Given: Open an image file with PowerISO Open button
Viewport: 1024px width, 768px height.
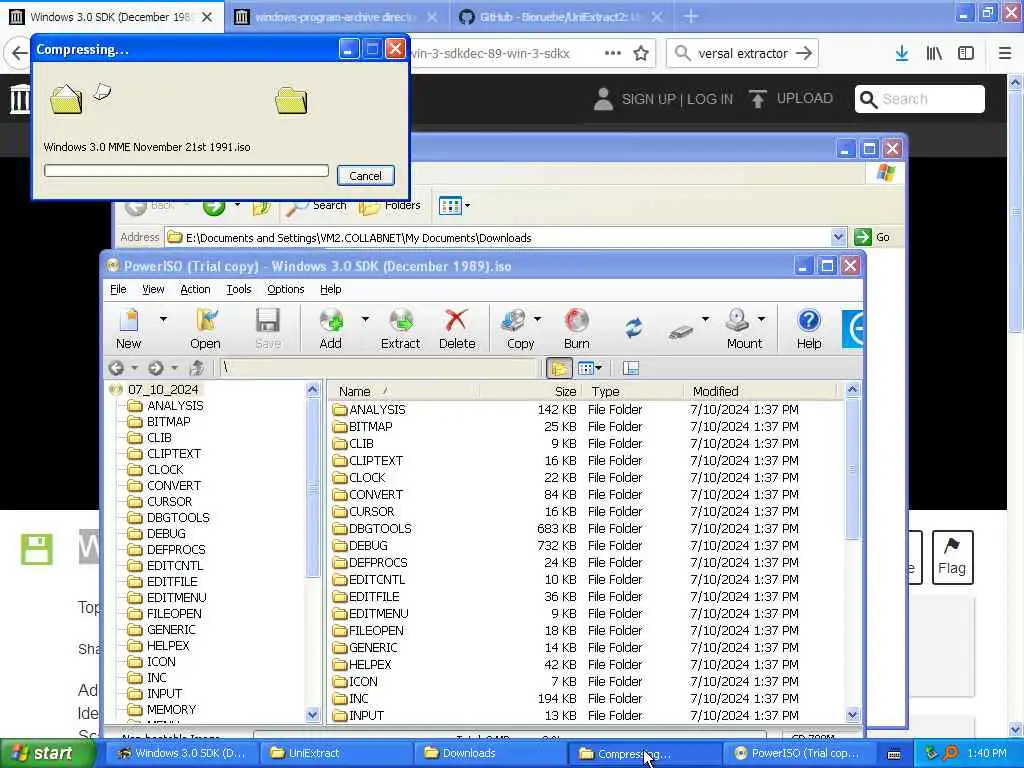Looking at the screenshot, I should 205,328.
